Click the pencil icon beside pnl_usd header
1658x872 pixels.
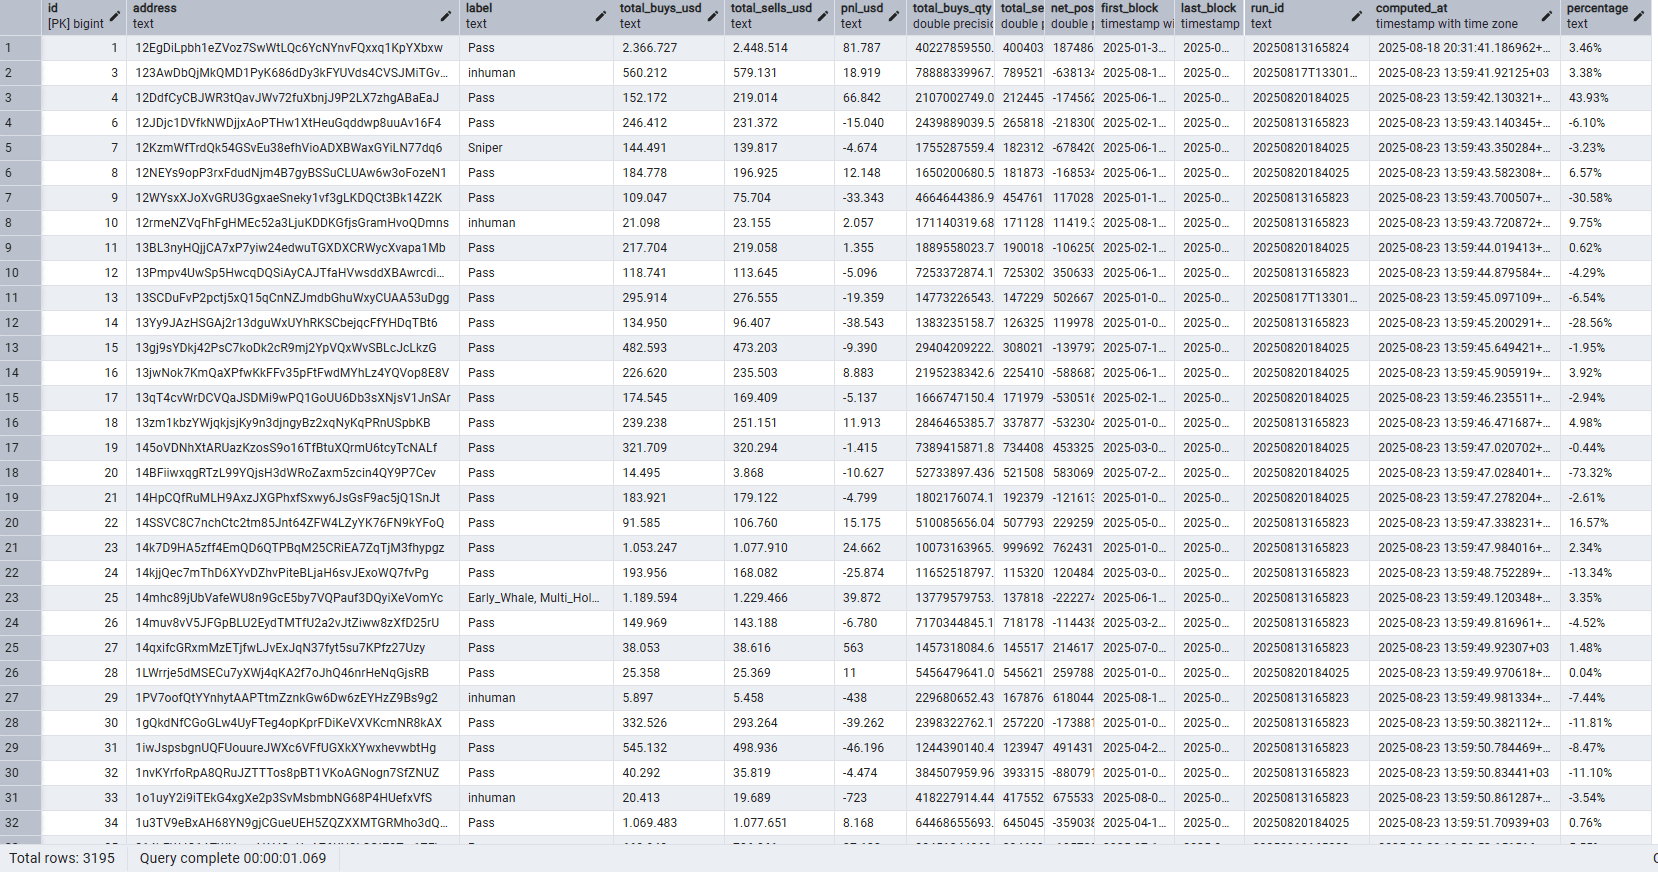(x=894, y=16)
